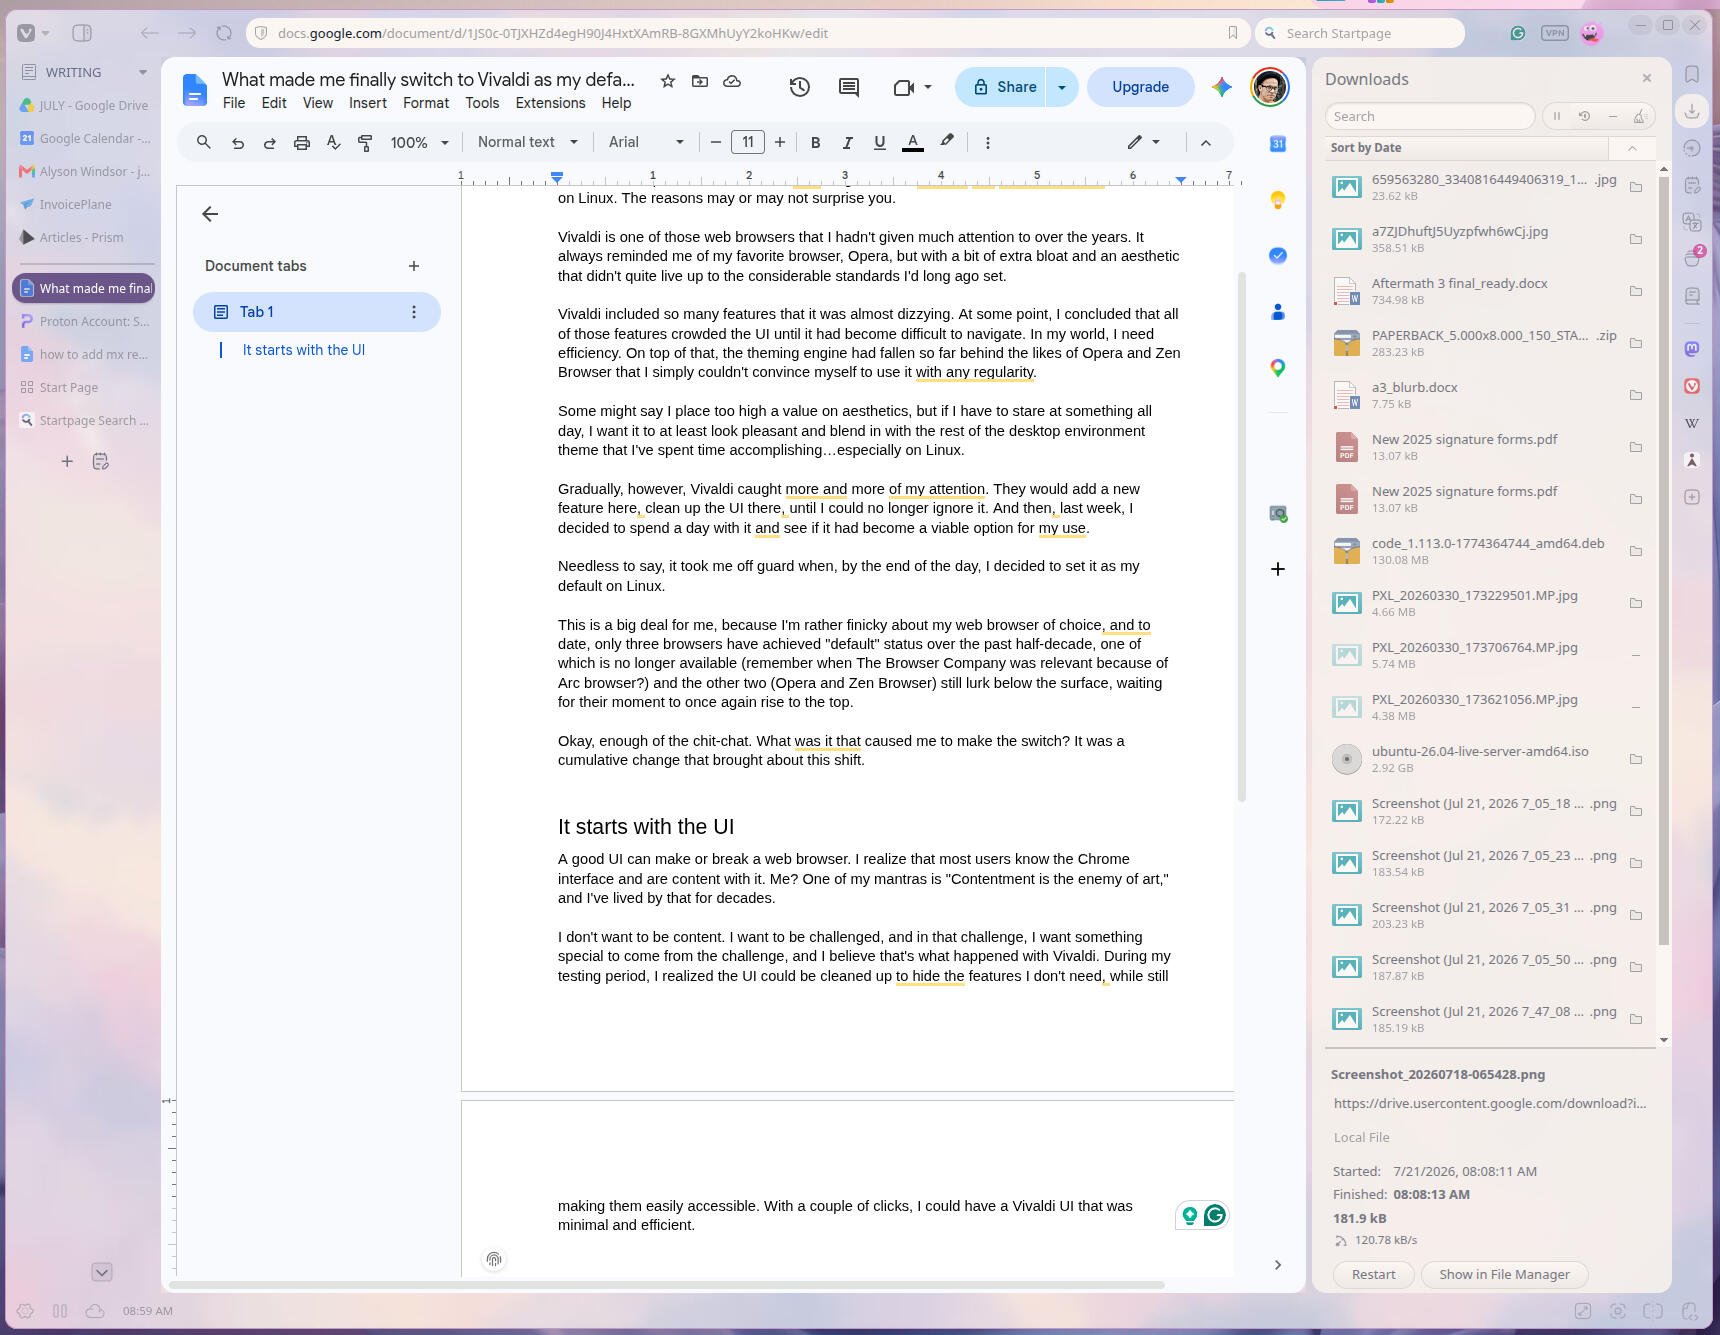
Task: Open the Arial font dropdown
Action: tap(646, 142)
